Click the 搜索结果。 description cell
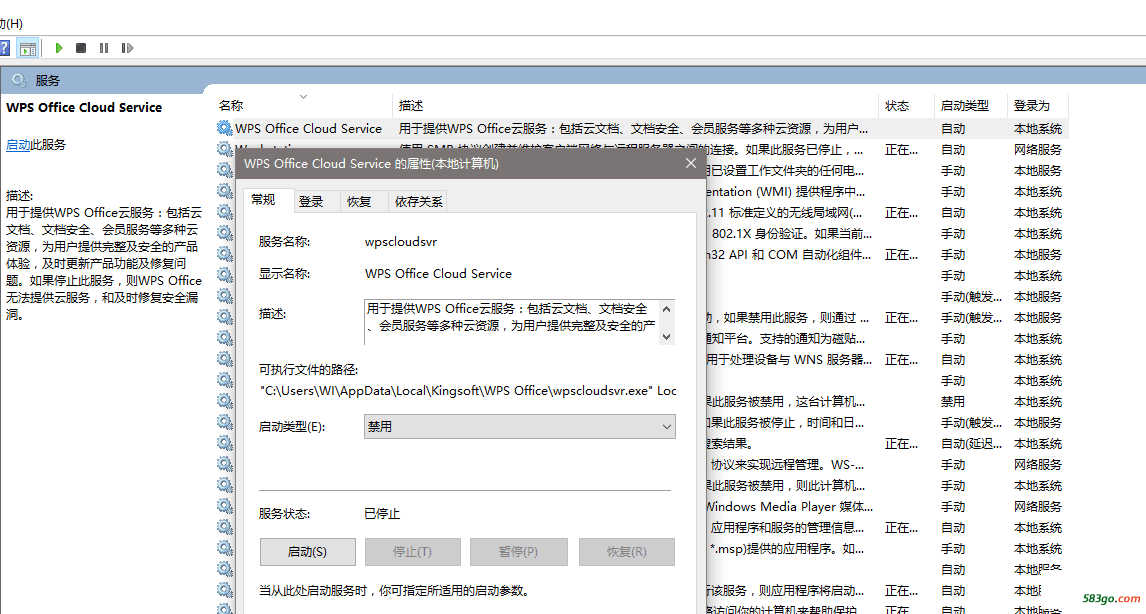This screenshot has height=614, width=1146. tap(729, 444)
